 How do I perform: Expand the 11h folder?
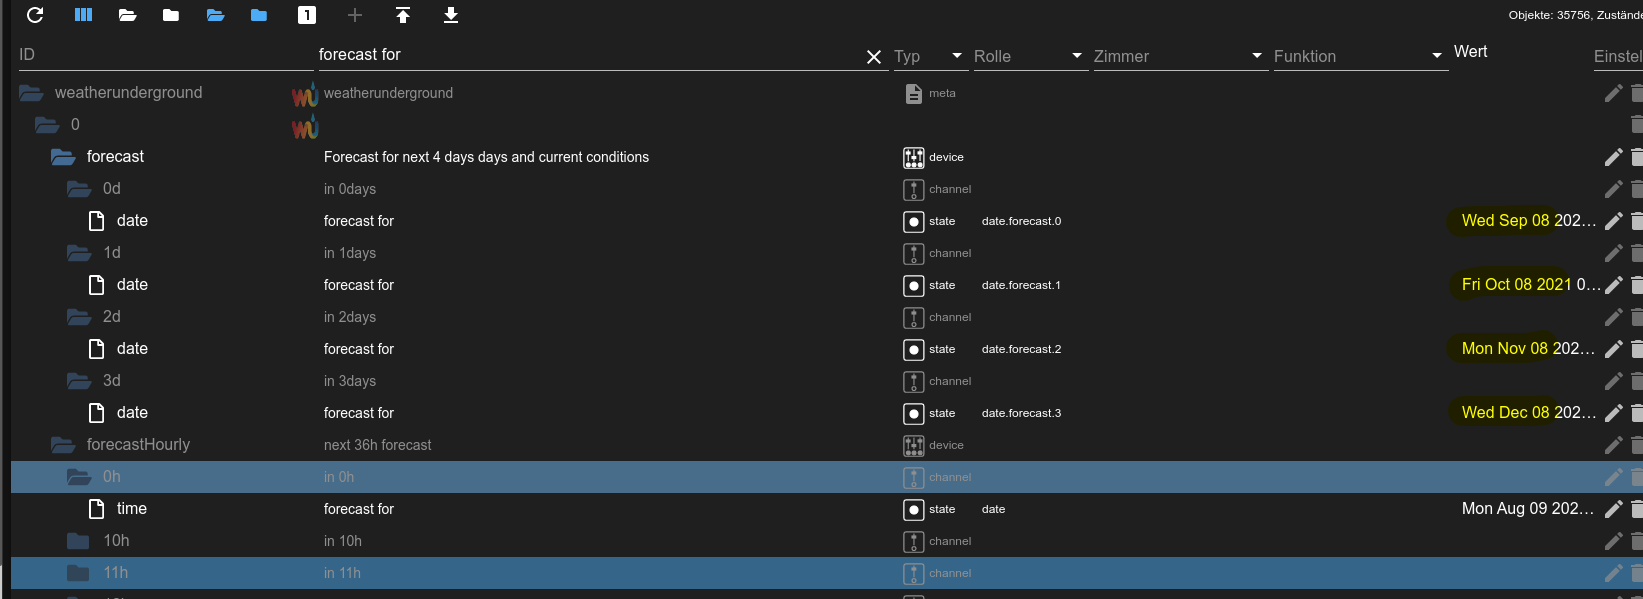click(78, 573)
